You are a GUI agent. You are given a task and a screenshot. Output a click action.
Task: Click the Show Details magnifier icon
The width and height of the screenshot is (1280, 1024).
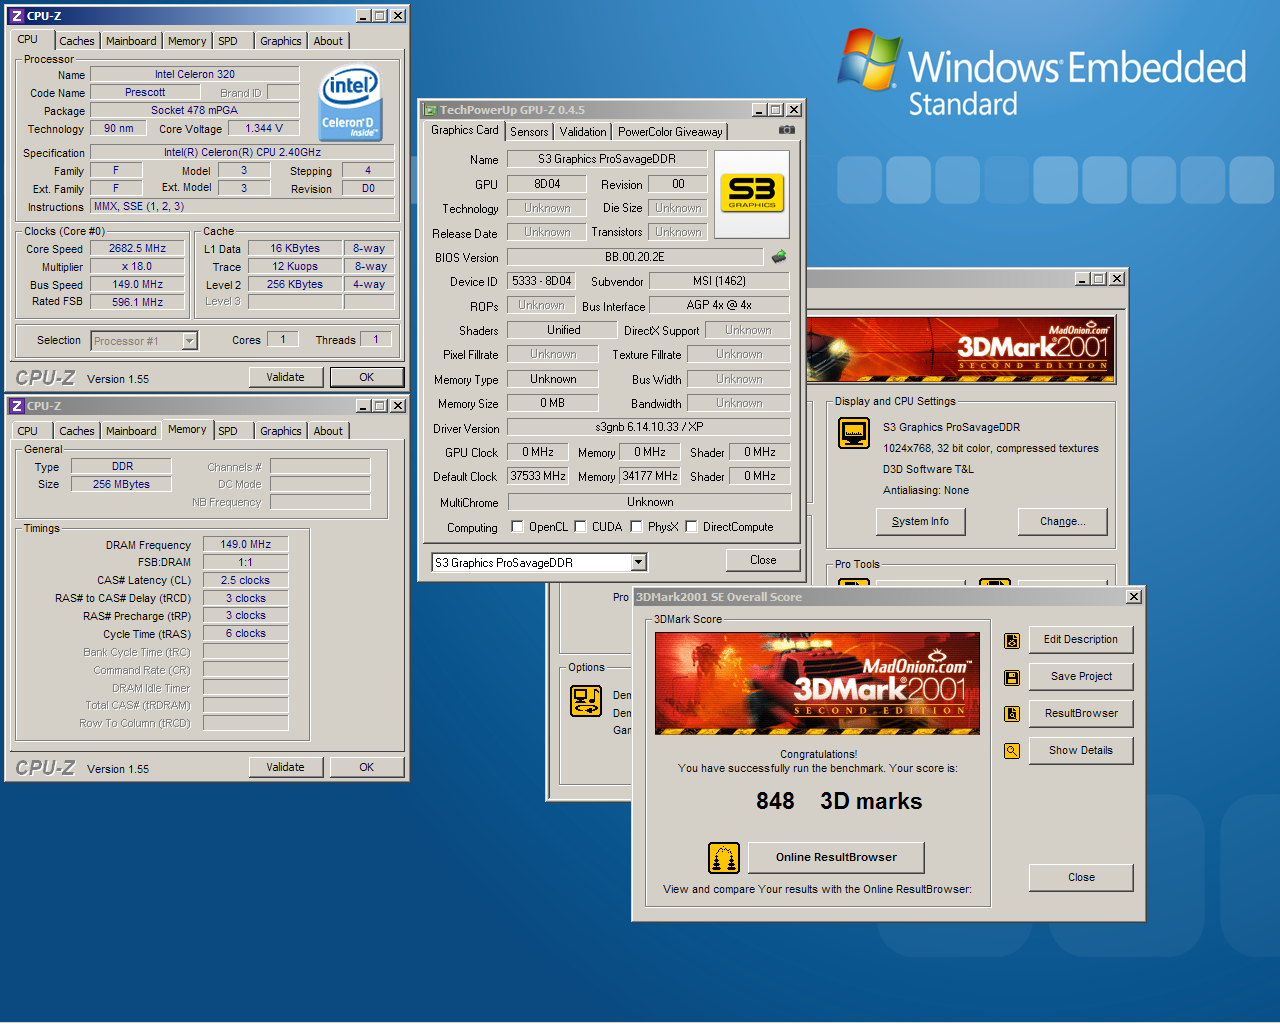click(1012, 751)
